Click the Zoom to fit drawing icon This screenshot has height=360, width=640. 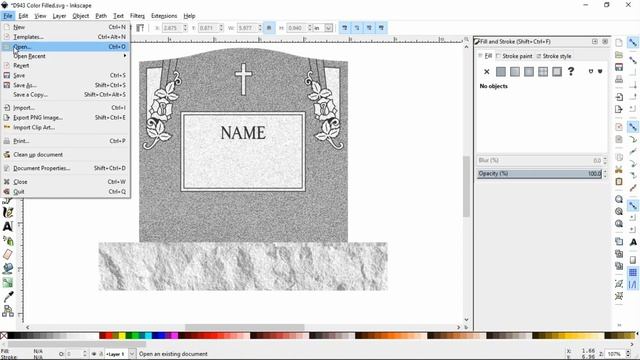click(x=619, y=211)
